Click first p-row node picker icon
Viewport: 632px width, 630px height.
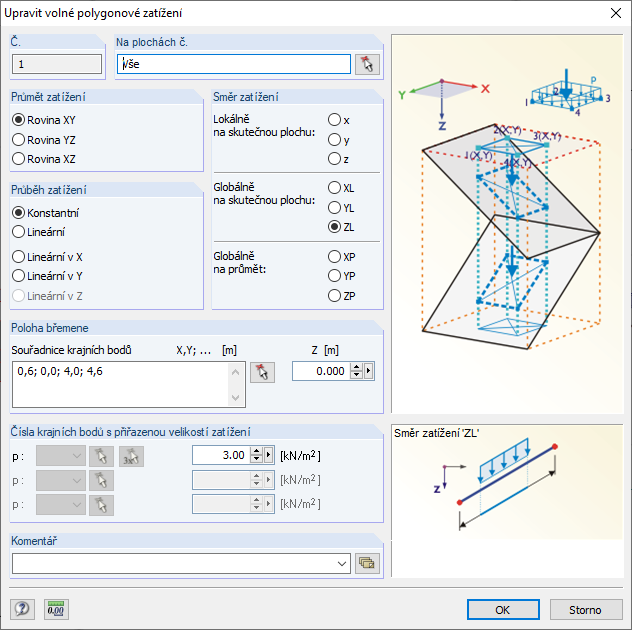coord(101,456)
